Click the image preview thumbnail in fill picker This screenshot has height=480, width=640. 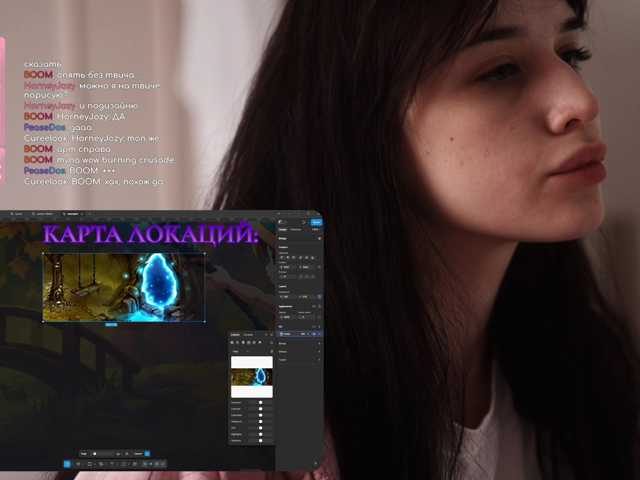(x=252, y=377)
